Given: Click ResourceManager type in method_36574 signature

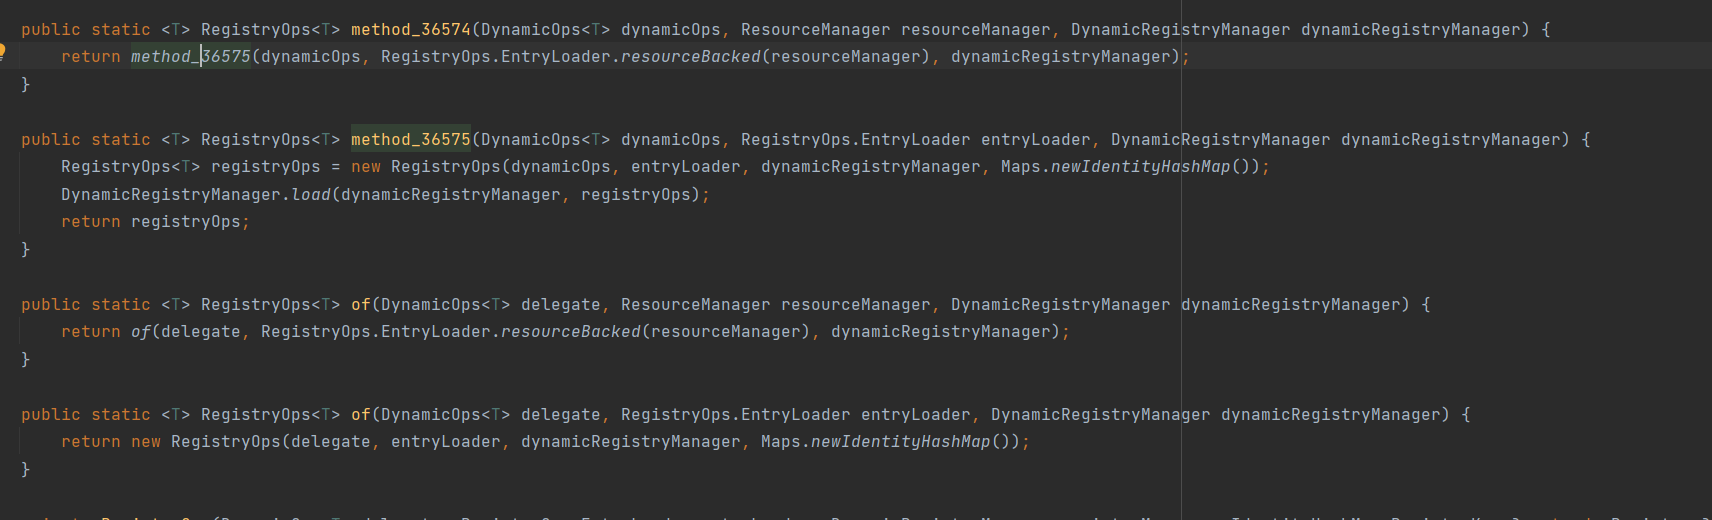Looking at the screenshot, I should point(816,30).
